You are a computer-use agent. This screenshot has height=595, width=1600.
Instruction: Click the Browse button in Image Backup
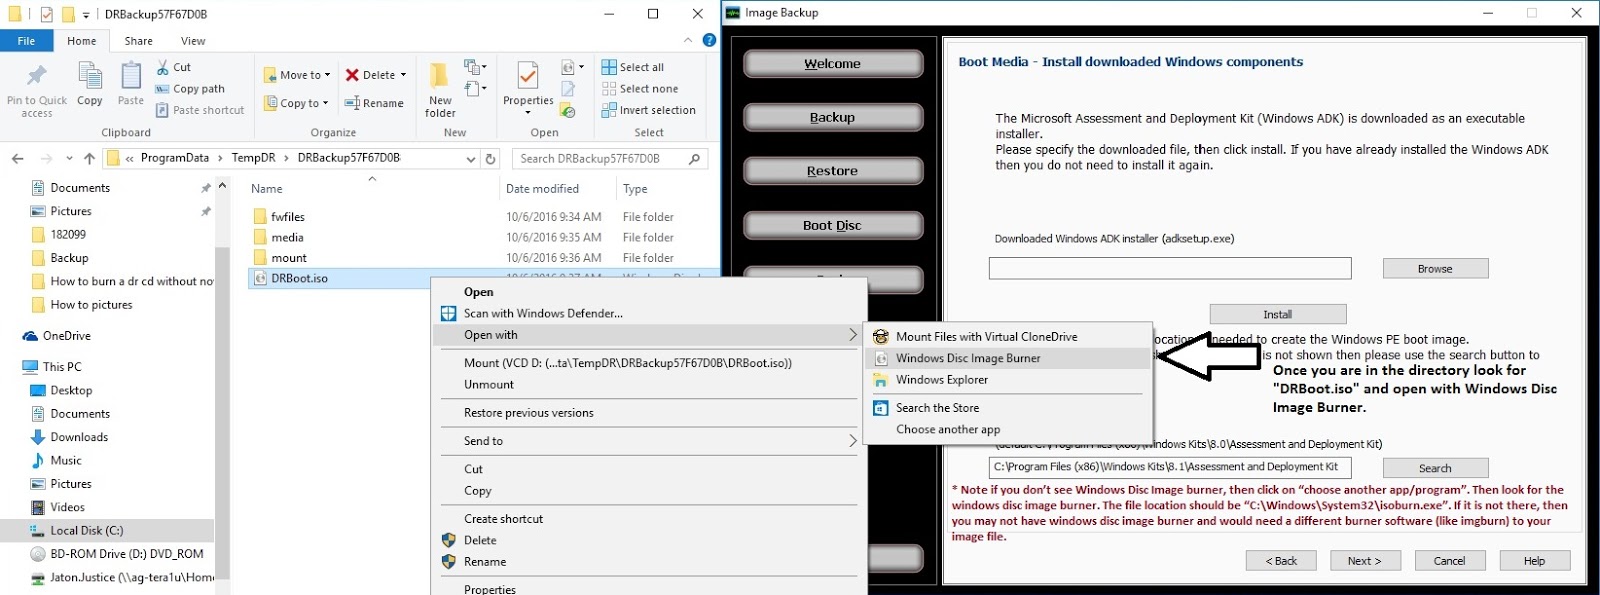[1435, 269]
